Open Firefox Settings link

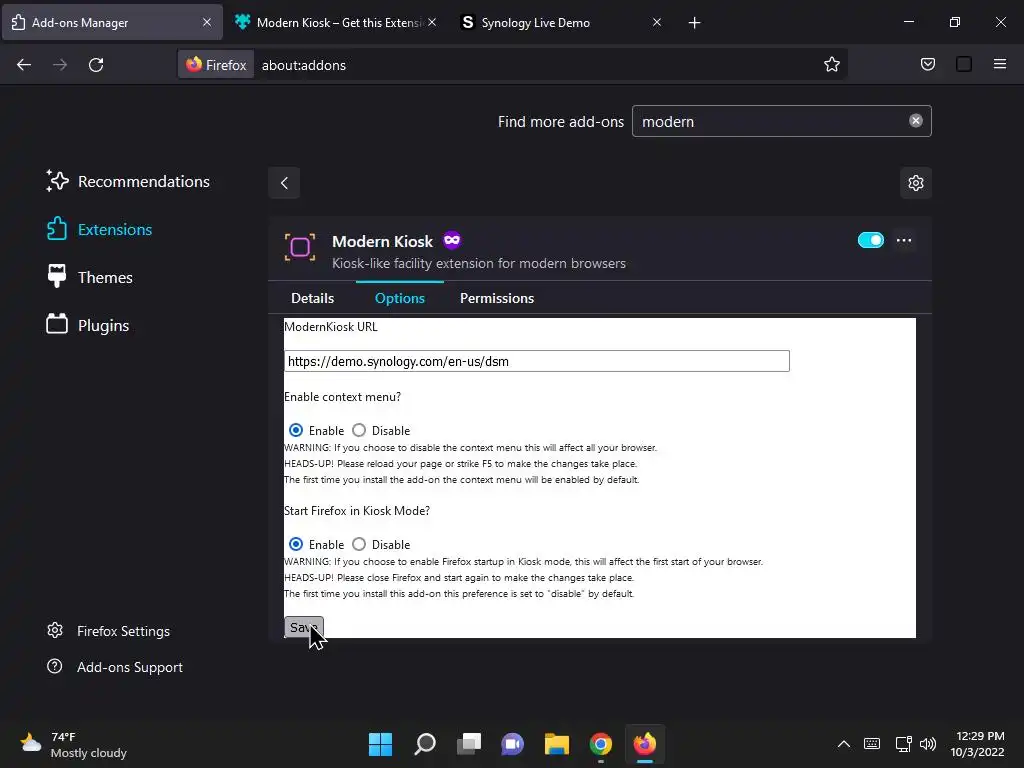tap(108, 631)
